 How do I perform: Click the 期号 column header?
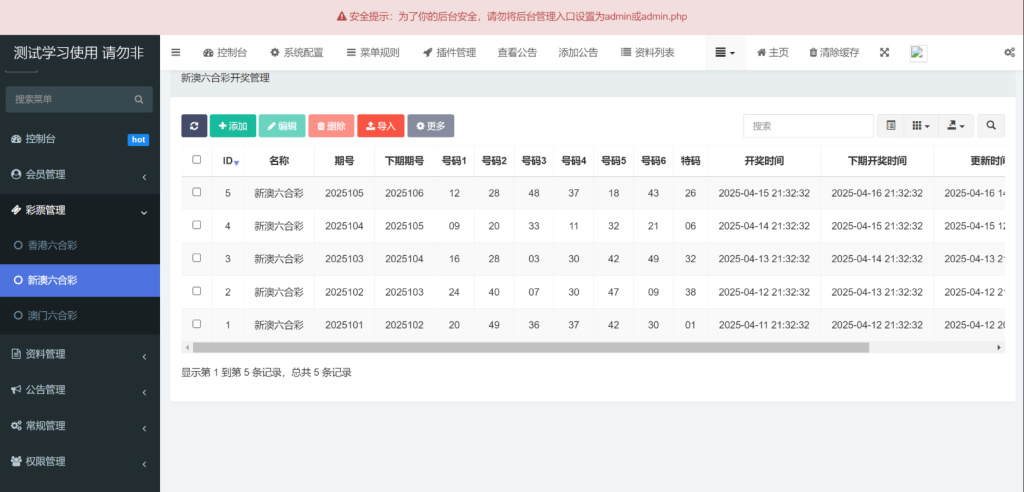click(344, 161)
